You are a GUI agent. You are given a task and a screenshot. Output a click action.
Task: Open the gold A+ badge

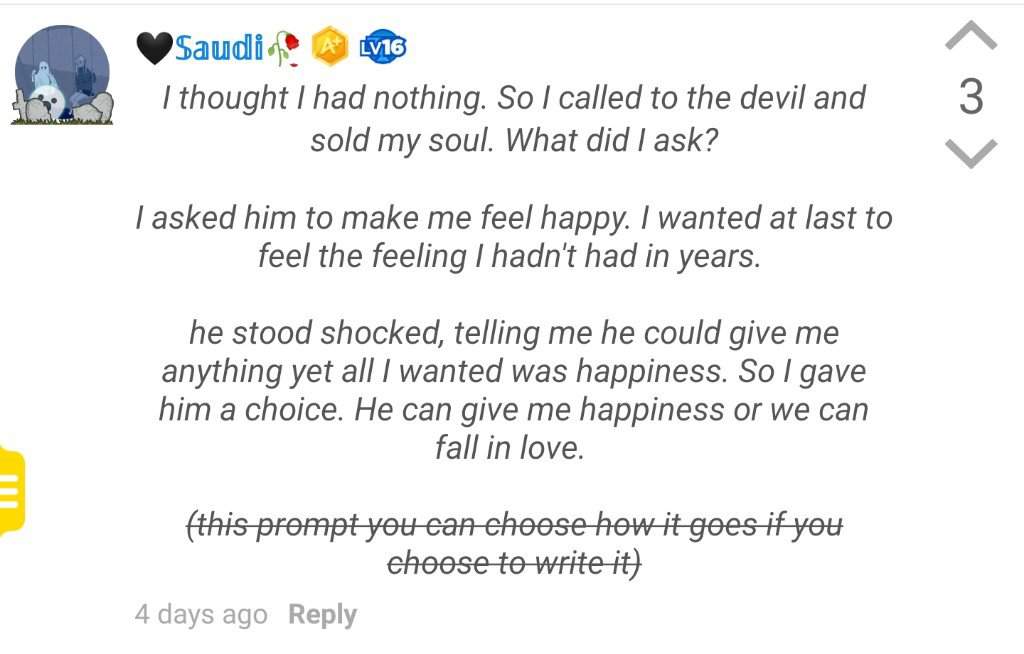330,46
